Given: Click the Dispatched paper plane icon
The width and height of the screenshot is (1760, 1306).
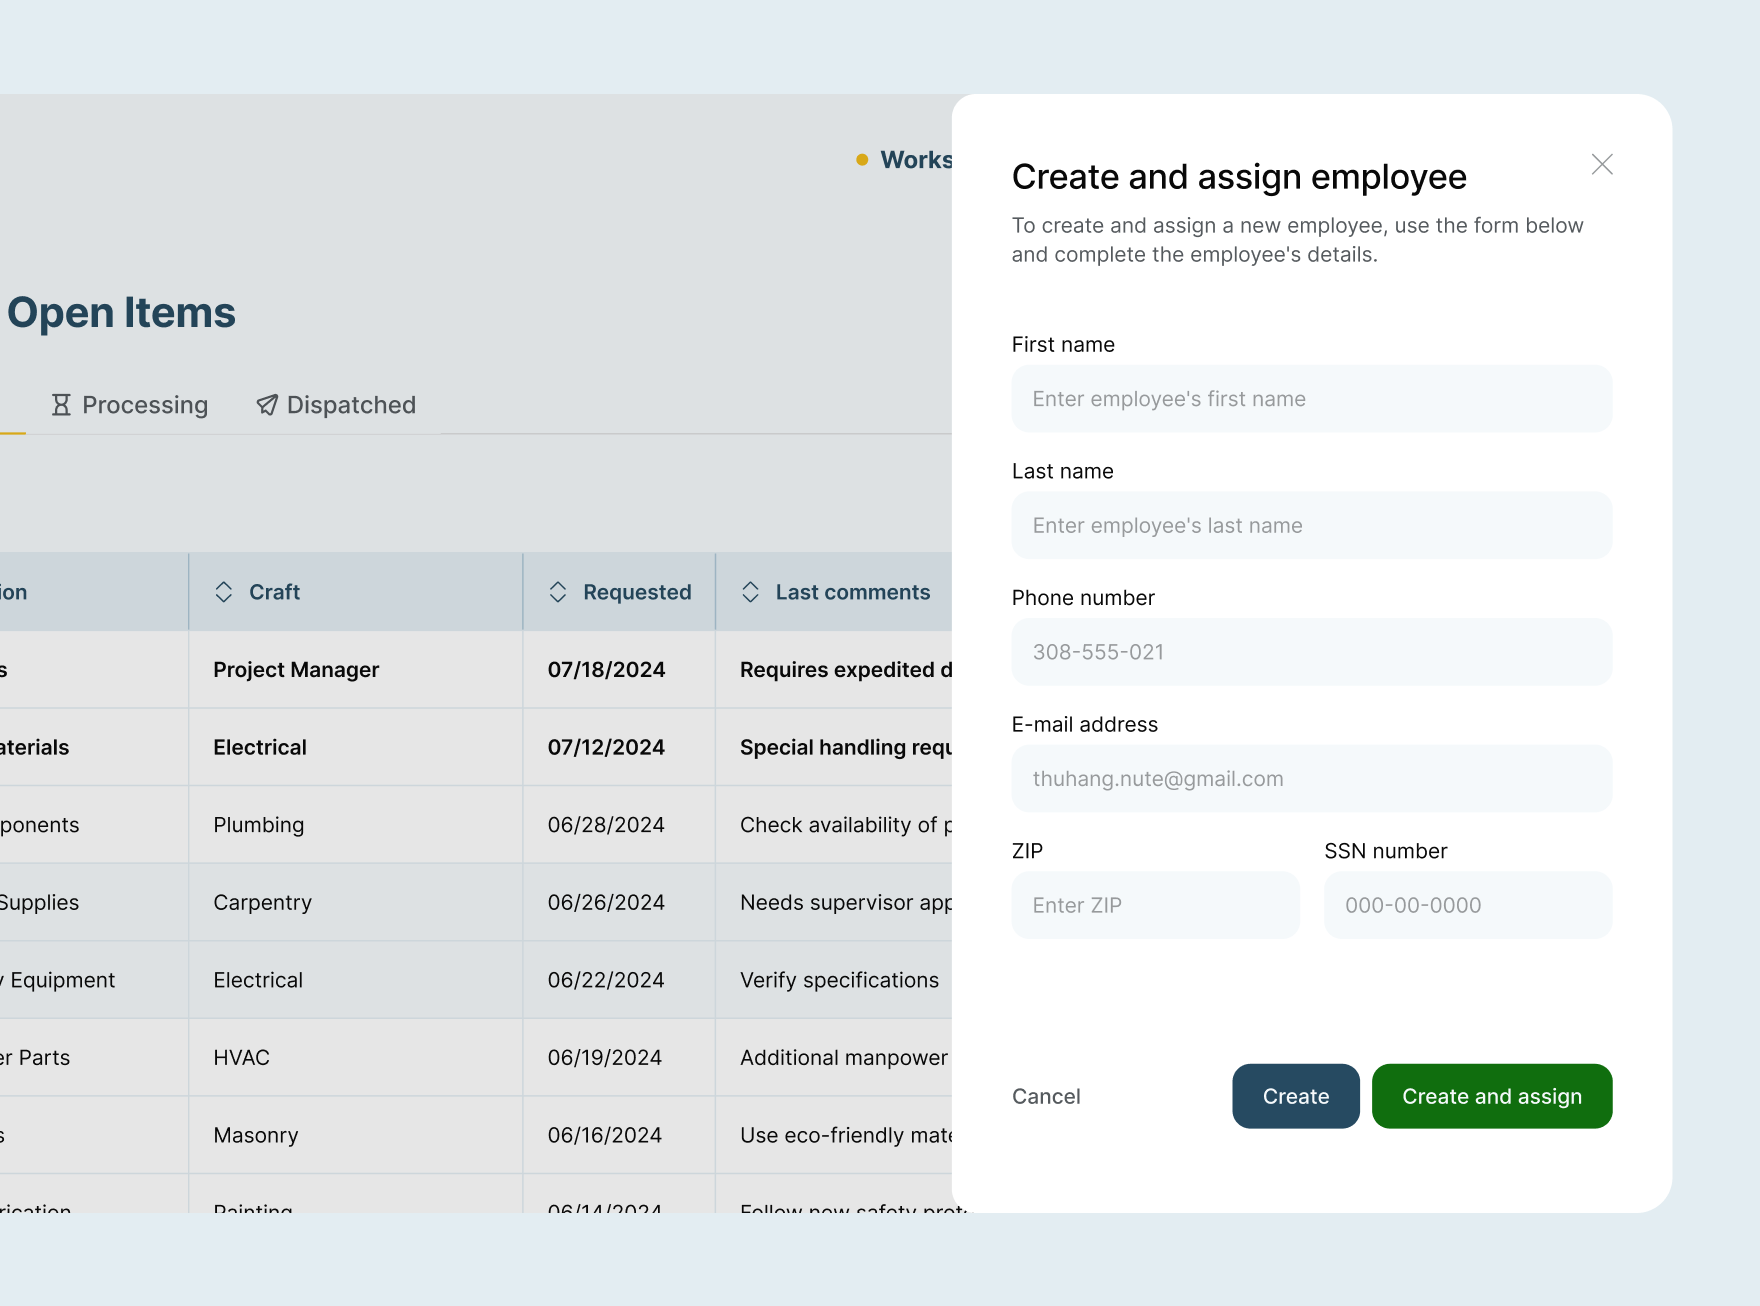Looking at the screenshot, I should [x=267, y=405].
